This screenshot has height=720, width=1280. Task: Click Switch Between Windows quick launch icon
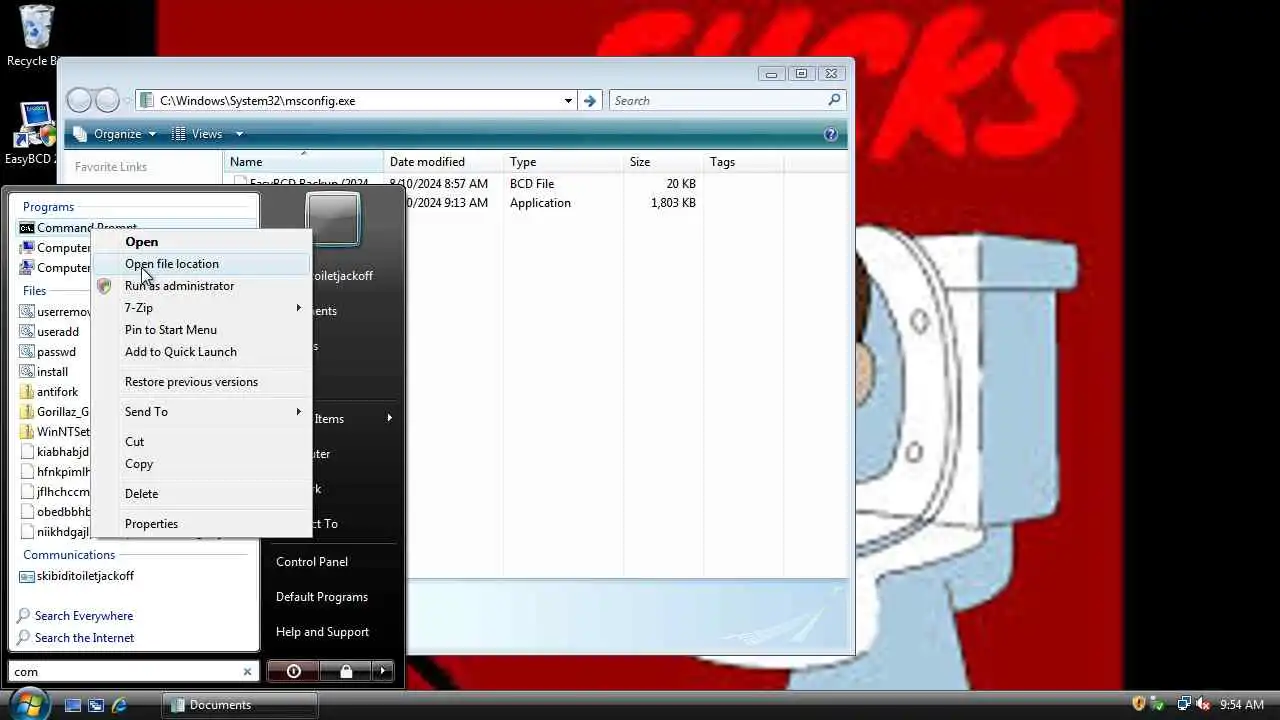click(x=96, y=705)
